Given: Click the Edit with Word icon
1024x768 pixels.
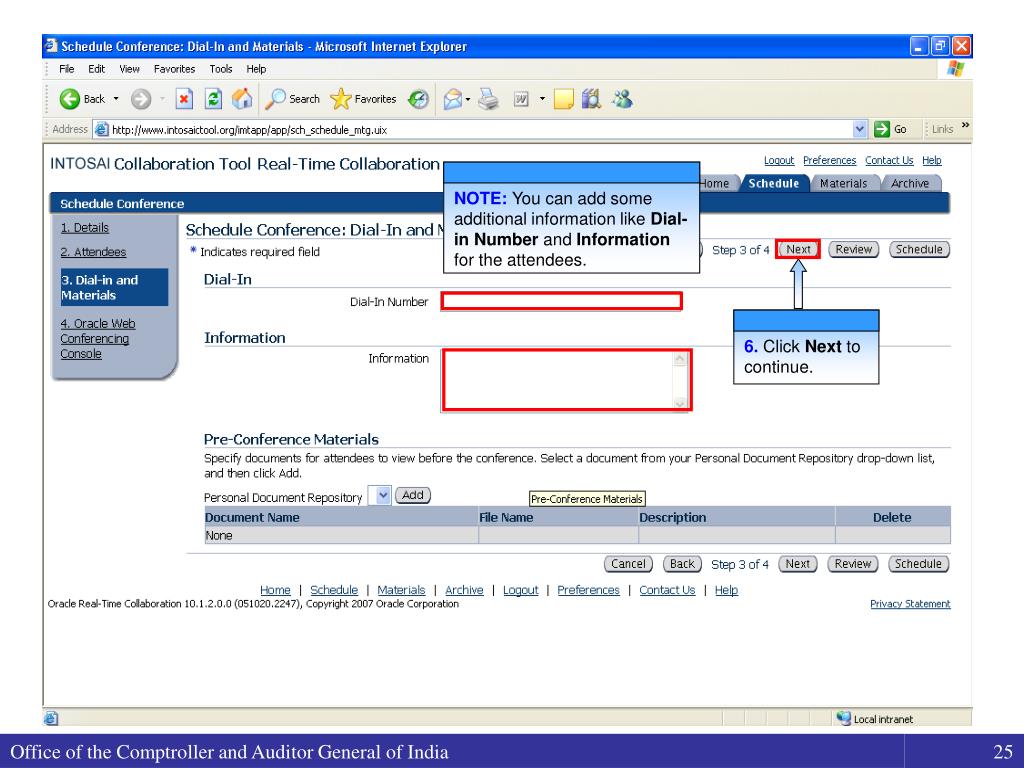Looking at the screenshot, I should point(521,99).
